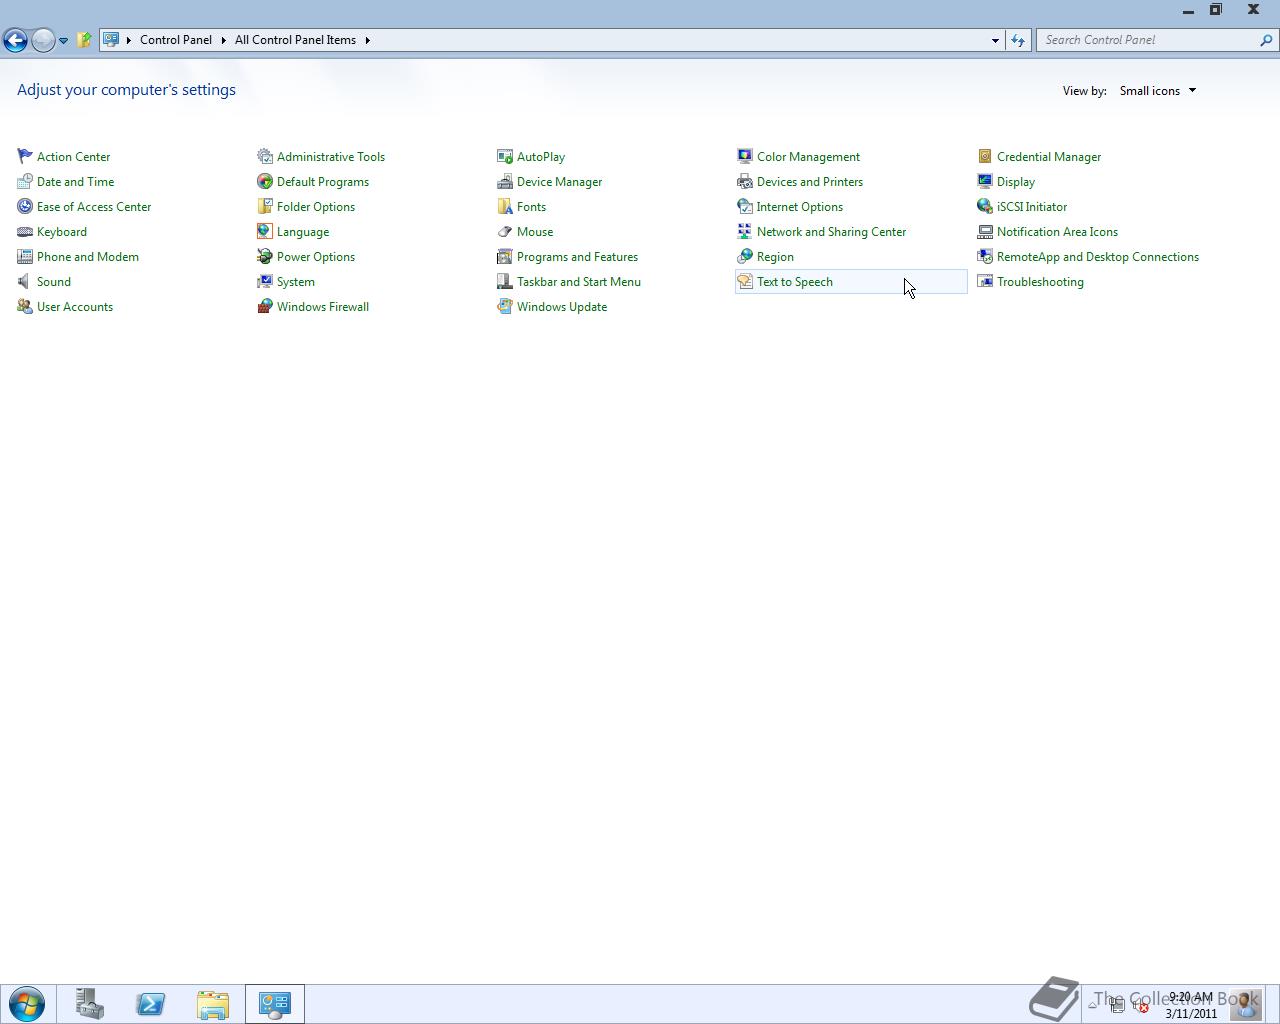Open RemoteApp and Desktop Connections link

point(1098,257)
